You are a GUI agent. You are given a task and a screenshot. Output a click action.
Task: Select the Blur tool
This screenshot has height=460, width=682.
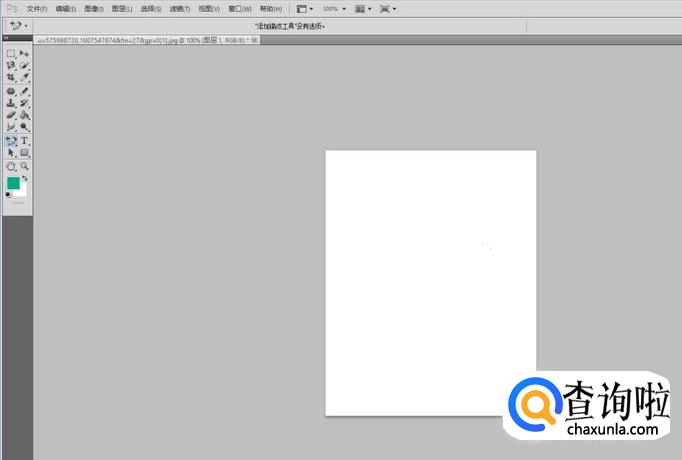tap(11, 127)
